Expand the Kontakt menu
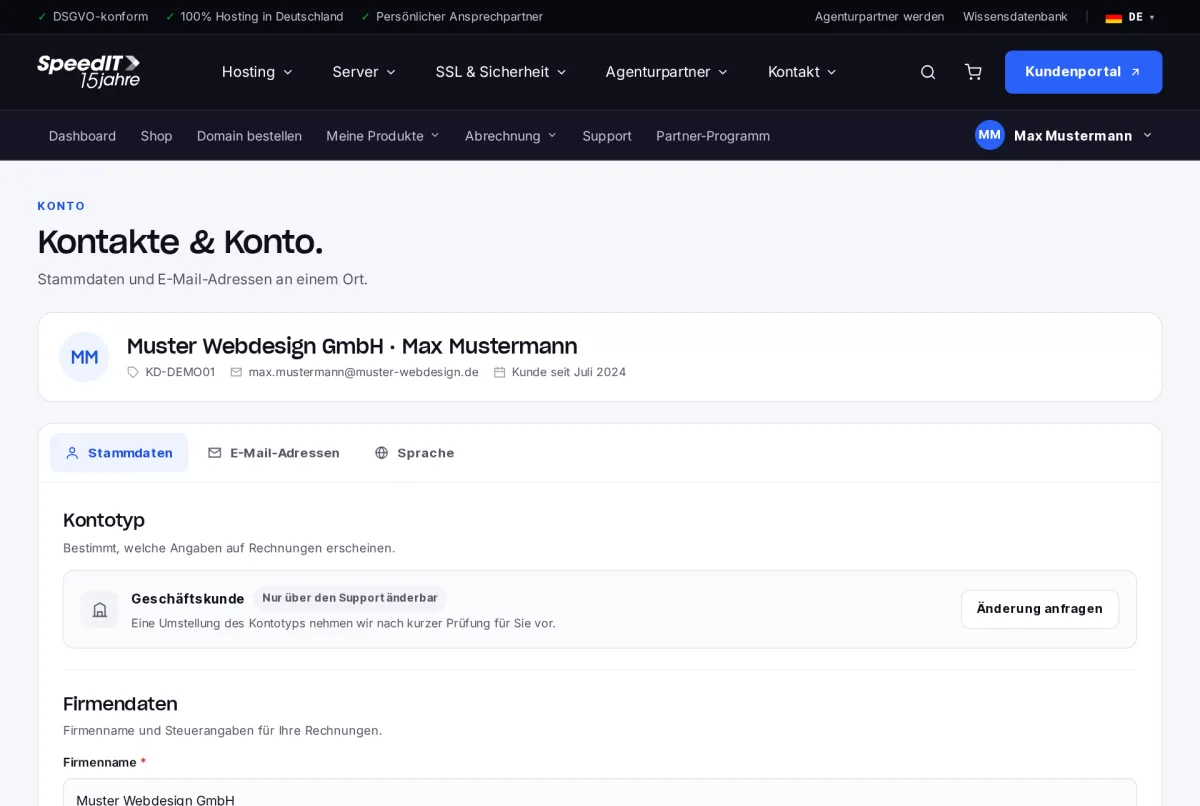The image size is (1200, 806). tap(802, 72)
